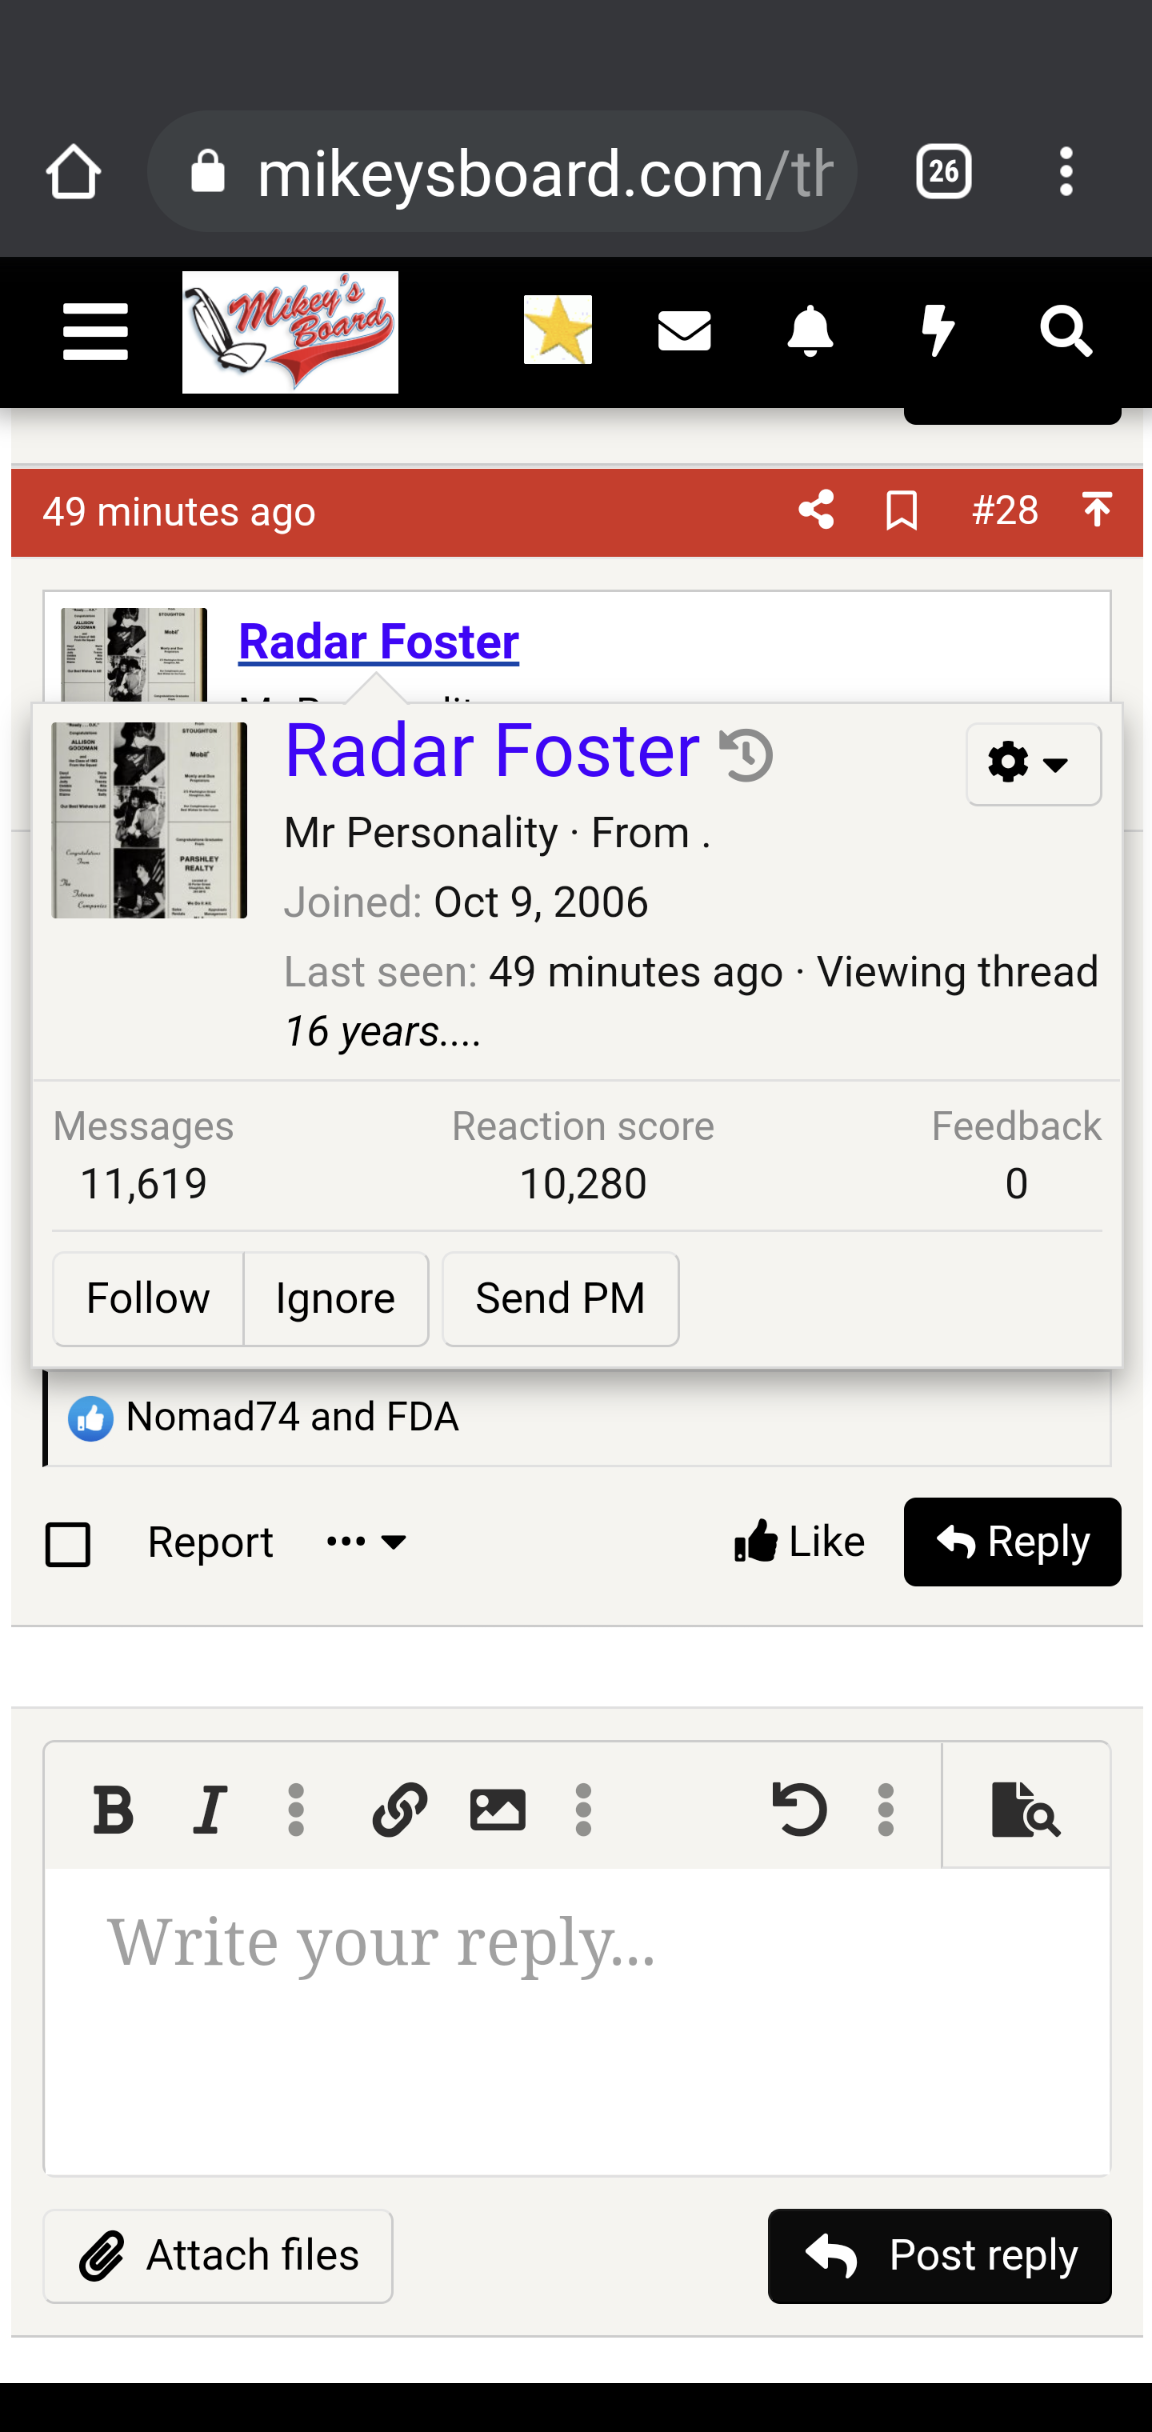The image size is (1152, 2432).
Task: Open the inbox envelope icon
Action: pos(684,331)
